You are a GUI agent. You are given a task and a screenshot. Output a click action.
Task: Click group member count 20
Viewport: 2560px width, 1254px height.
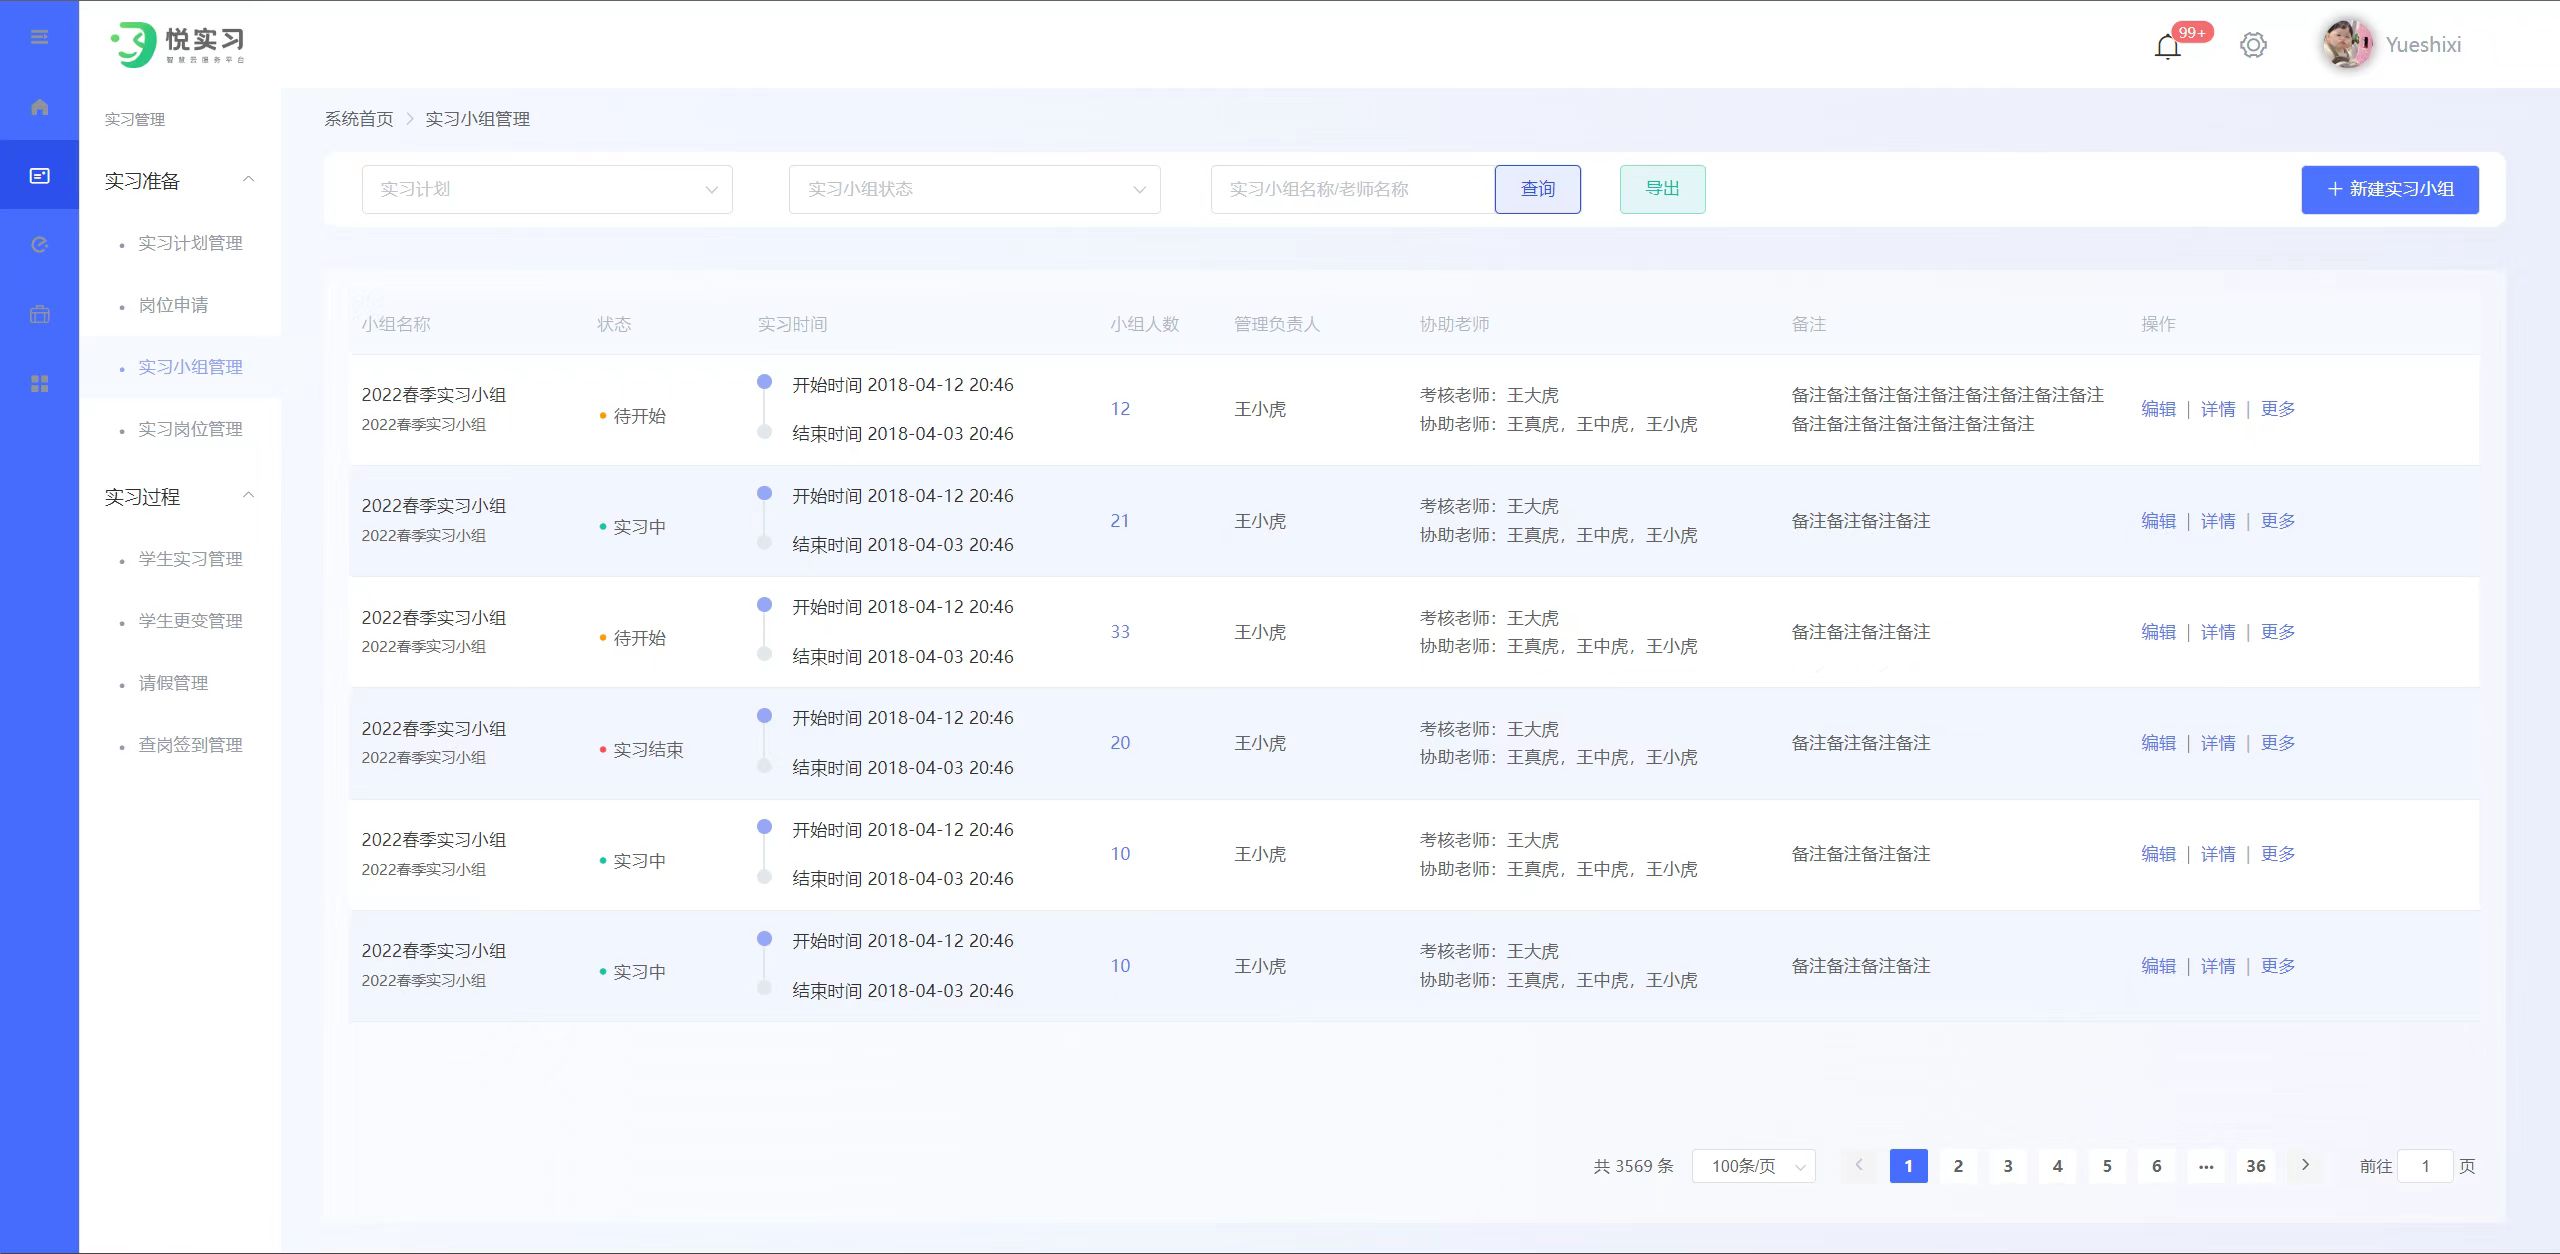[1120, 743]
